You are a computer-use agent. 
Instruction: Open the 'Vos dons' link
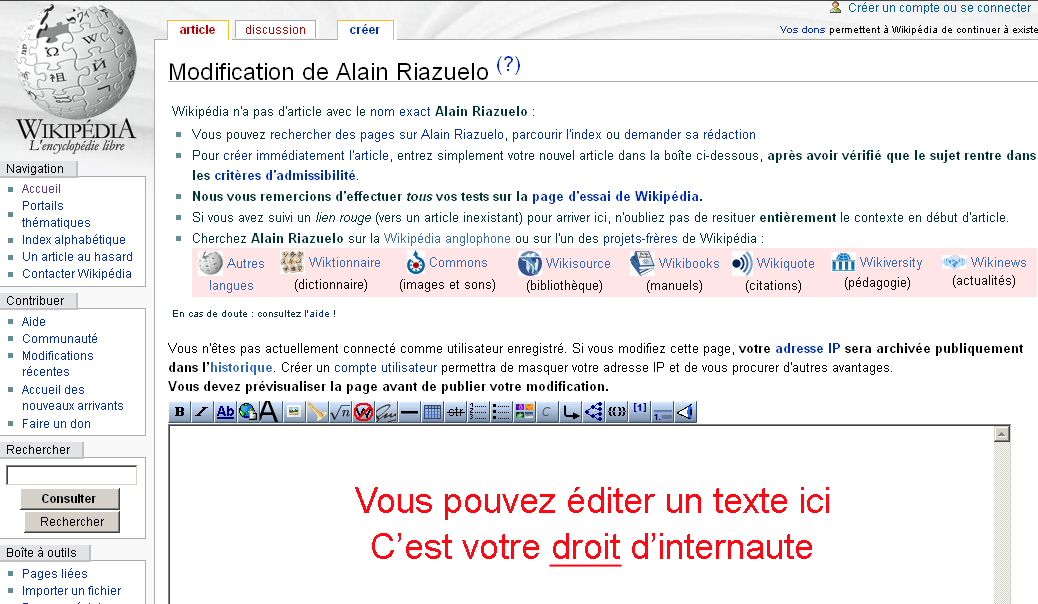(x=802, y=30)
